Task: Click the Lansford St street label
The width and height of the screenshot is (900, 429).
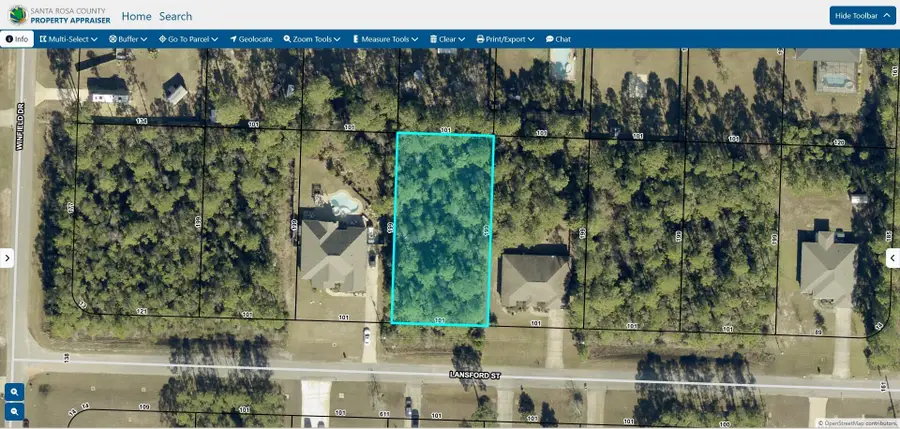Action: [475, 375]
